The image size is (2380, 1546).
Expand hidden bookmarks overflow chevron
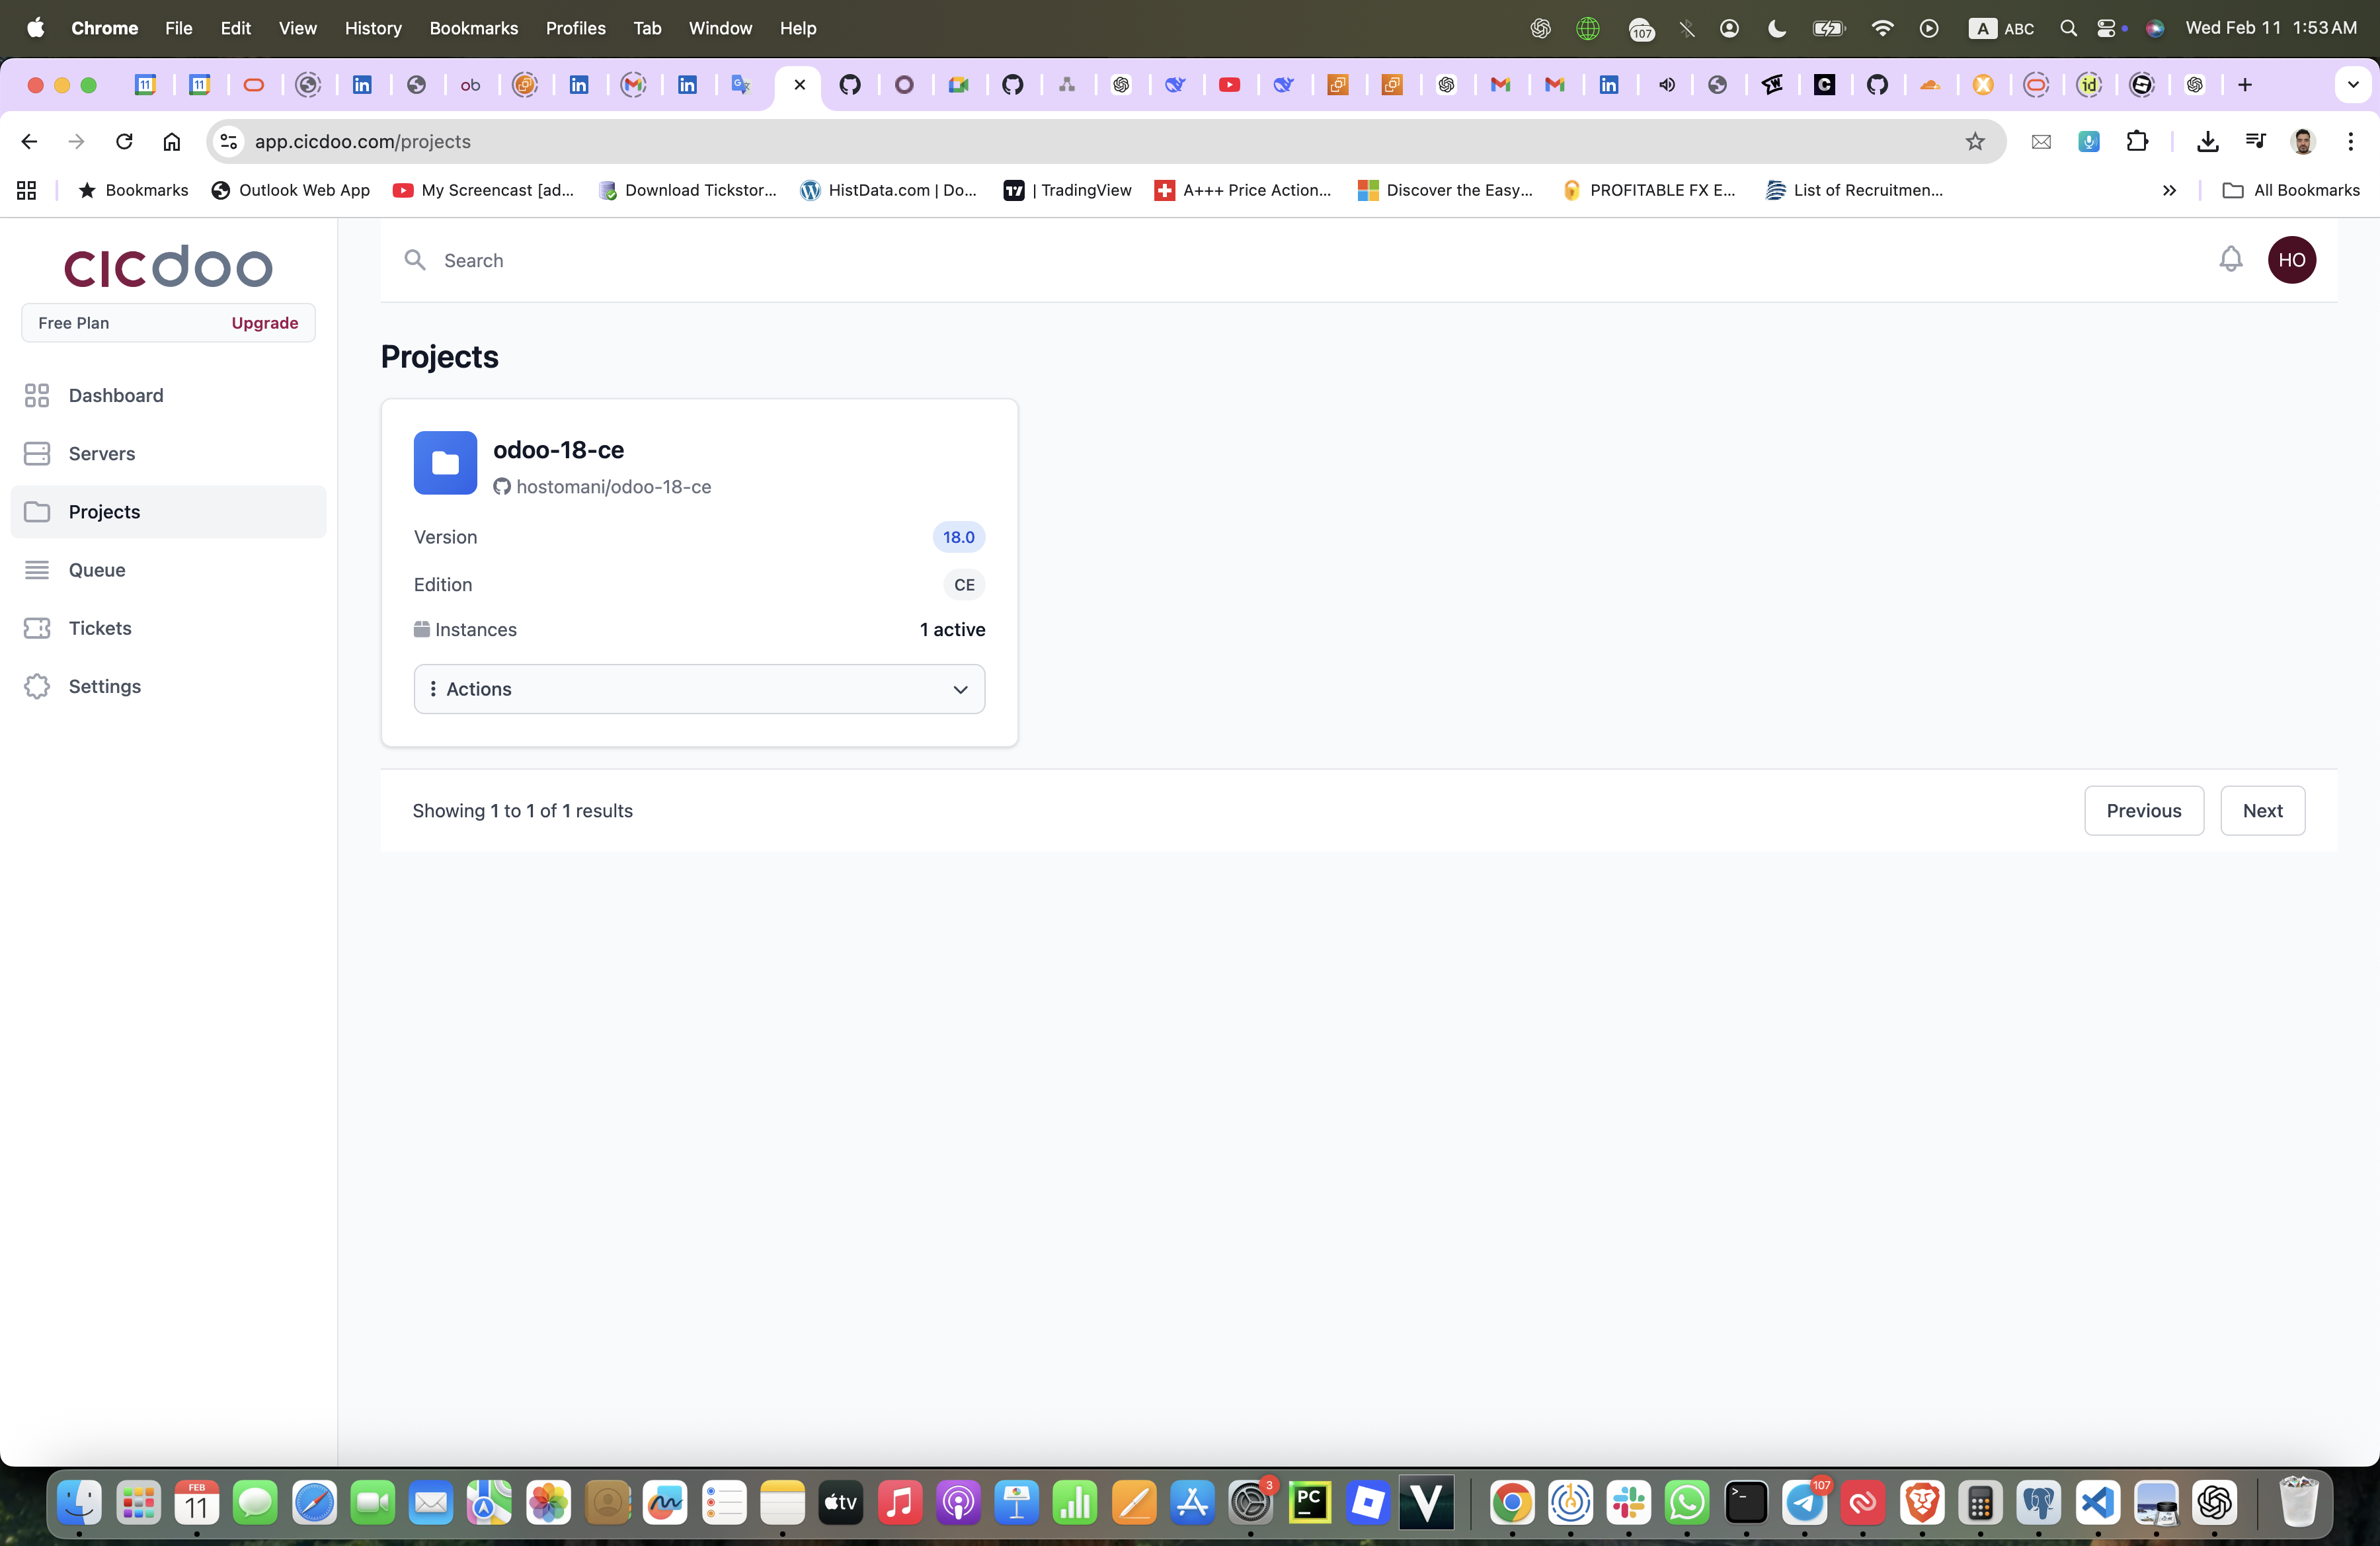pos(2169,190)
